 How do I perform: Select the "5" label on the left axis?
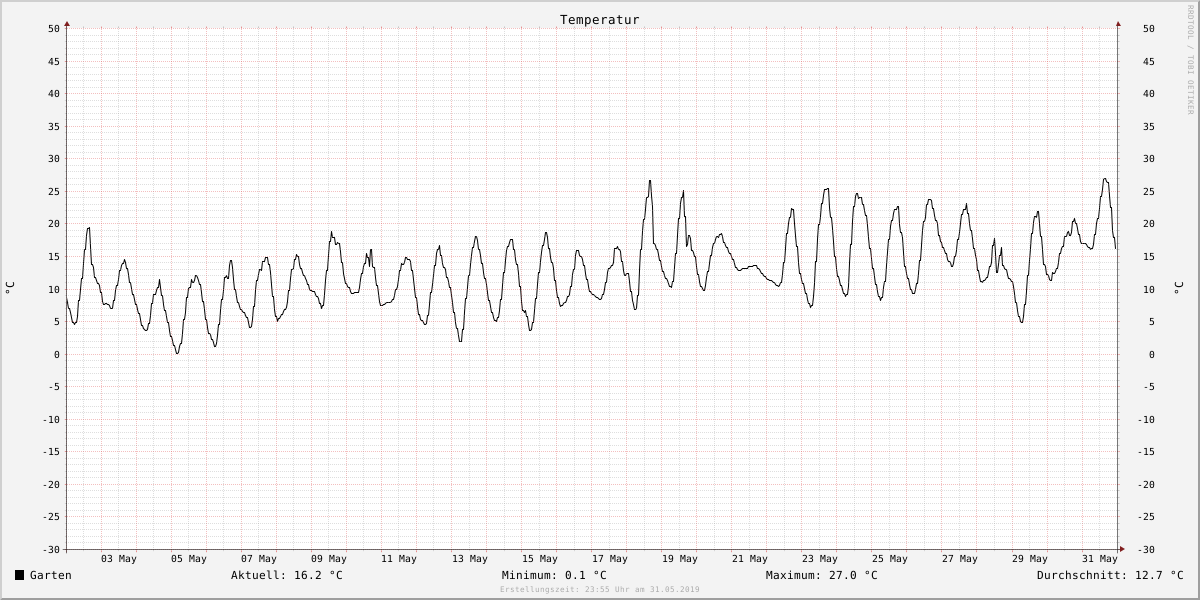[x=58, y=322]
